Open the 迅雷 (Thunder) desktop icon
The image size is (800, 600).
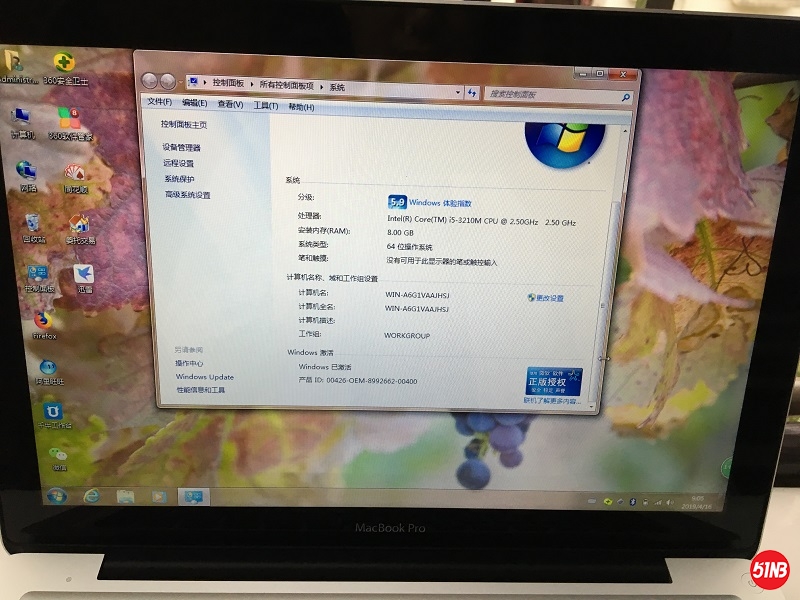[x=84, y=274]
